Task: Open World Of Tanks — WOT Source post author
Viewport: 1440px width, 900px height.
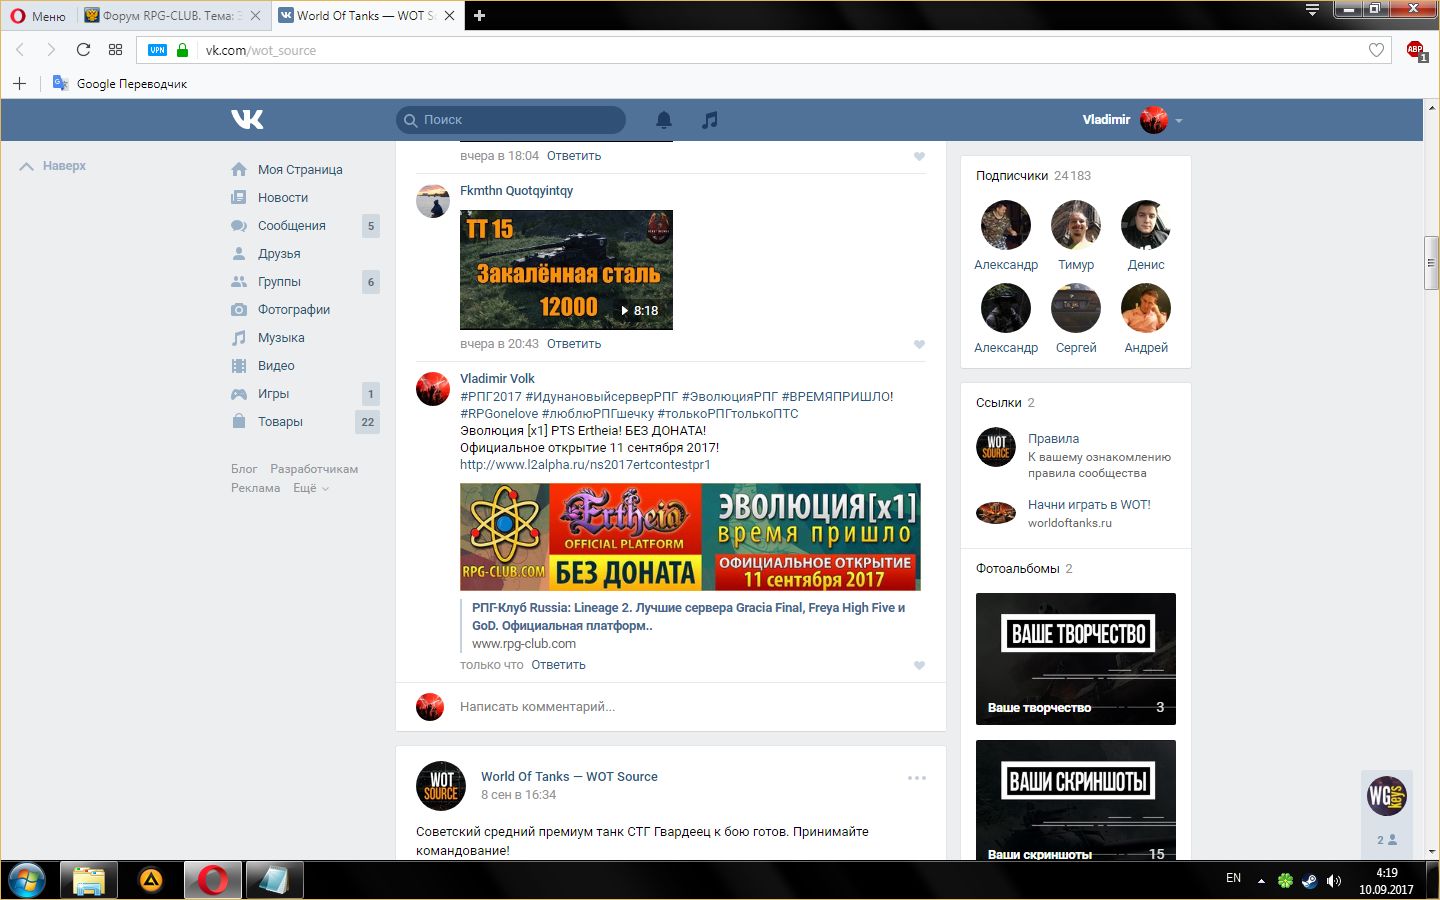Action: [x=569, y=777]
